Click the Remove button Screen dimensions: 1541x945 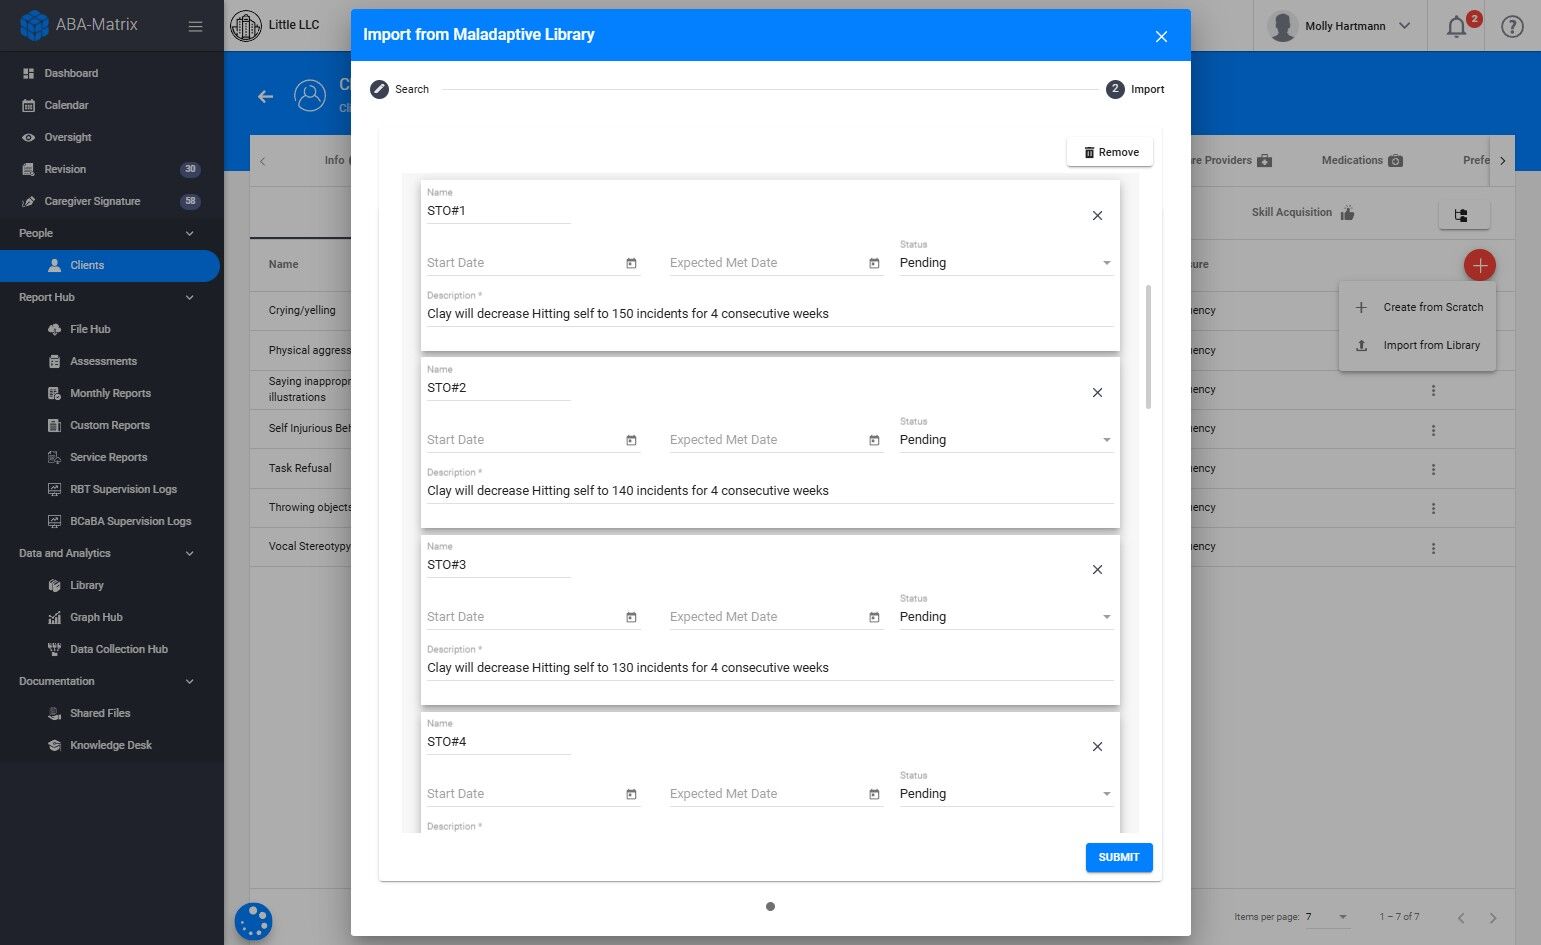(1110, 152)
